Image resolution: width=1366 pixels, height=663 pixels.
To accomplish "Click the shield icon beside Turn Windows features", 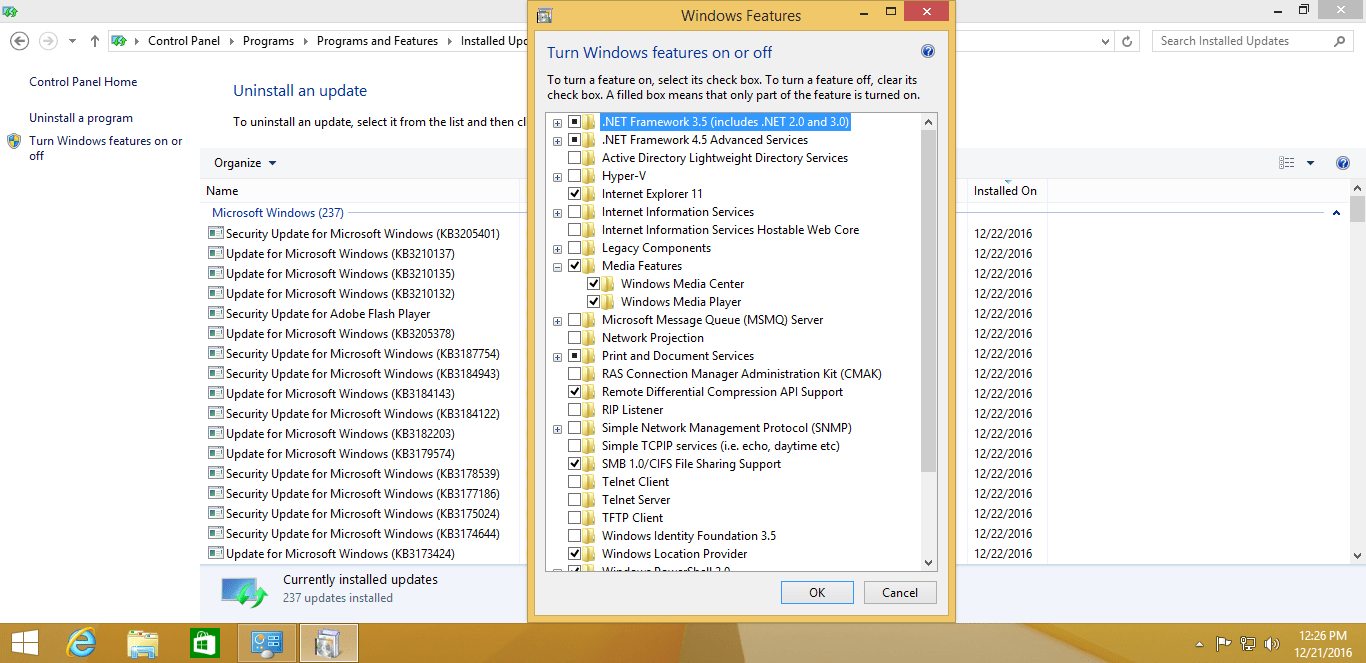I will pos(14,141).
